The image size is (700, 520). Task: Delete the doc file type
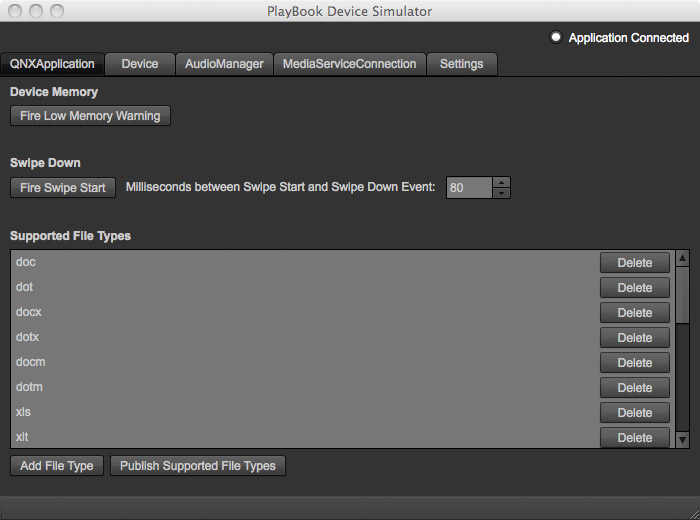pos(635,262)
